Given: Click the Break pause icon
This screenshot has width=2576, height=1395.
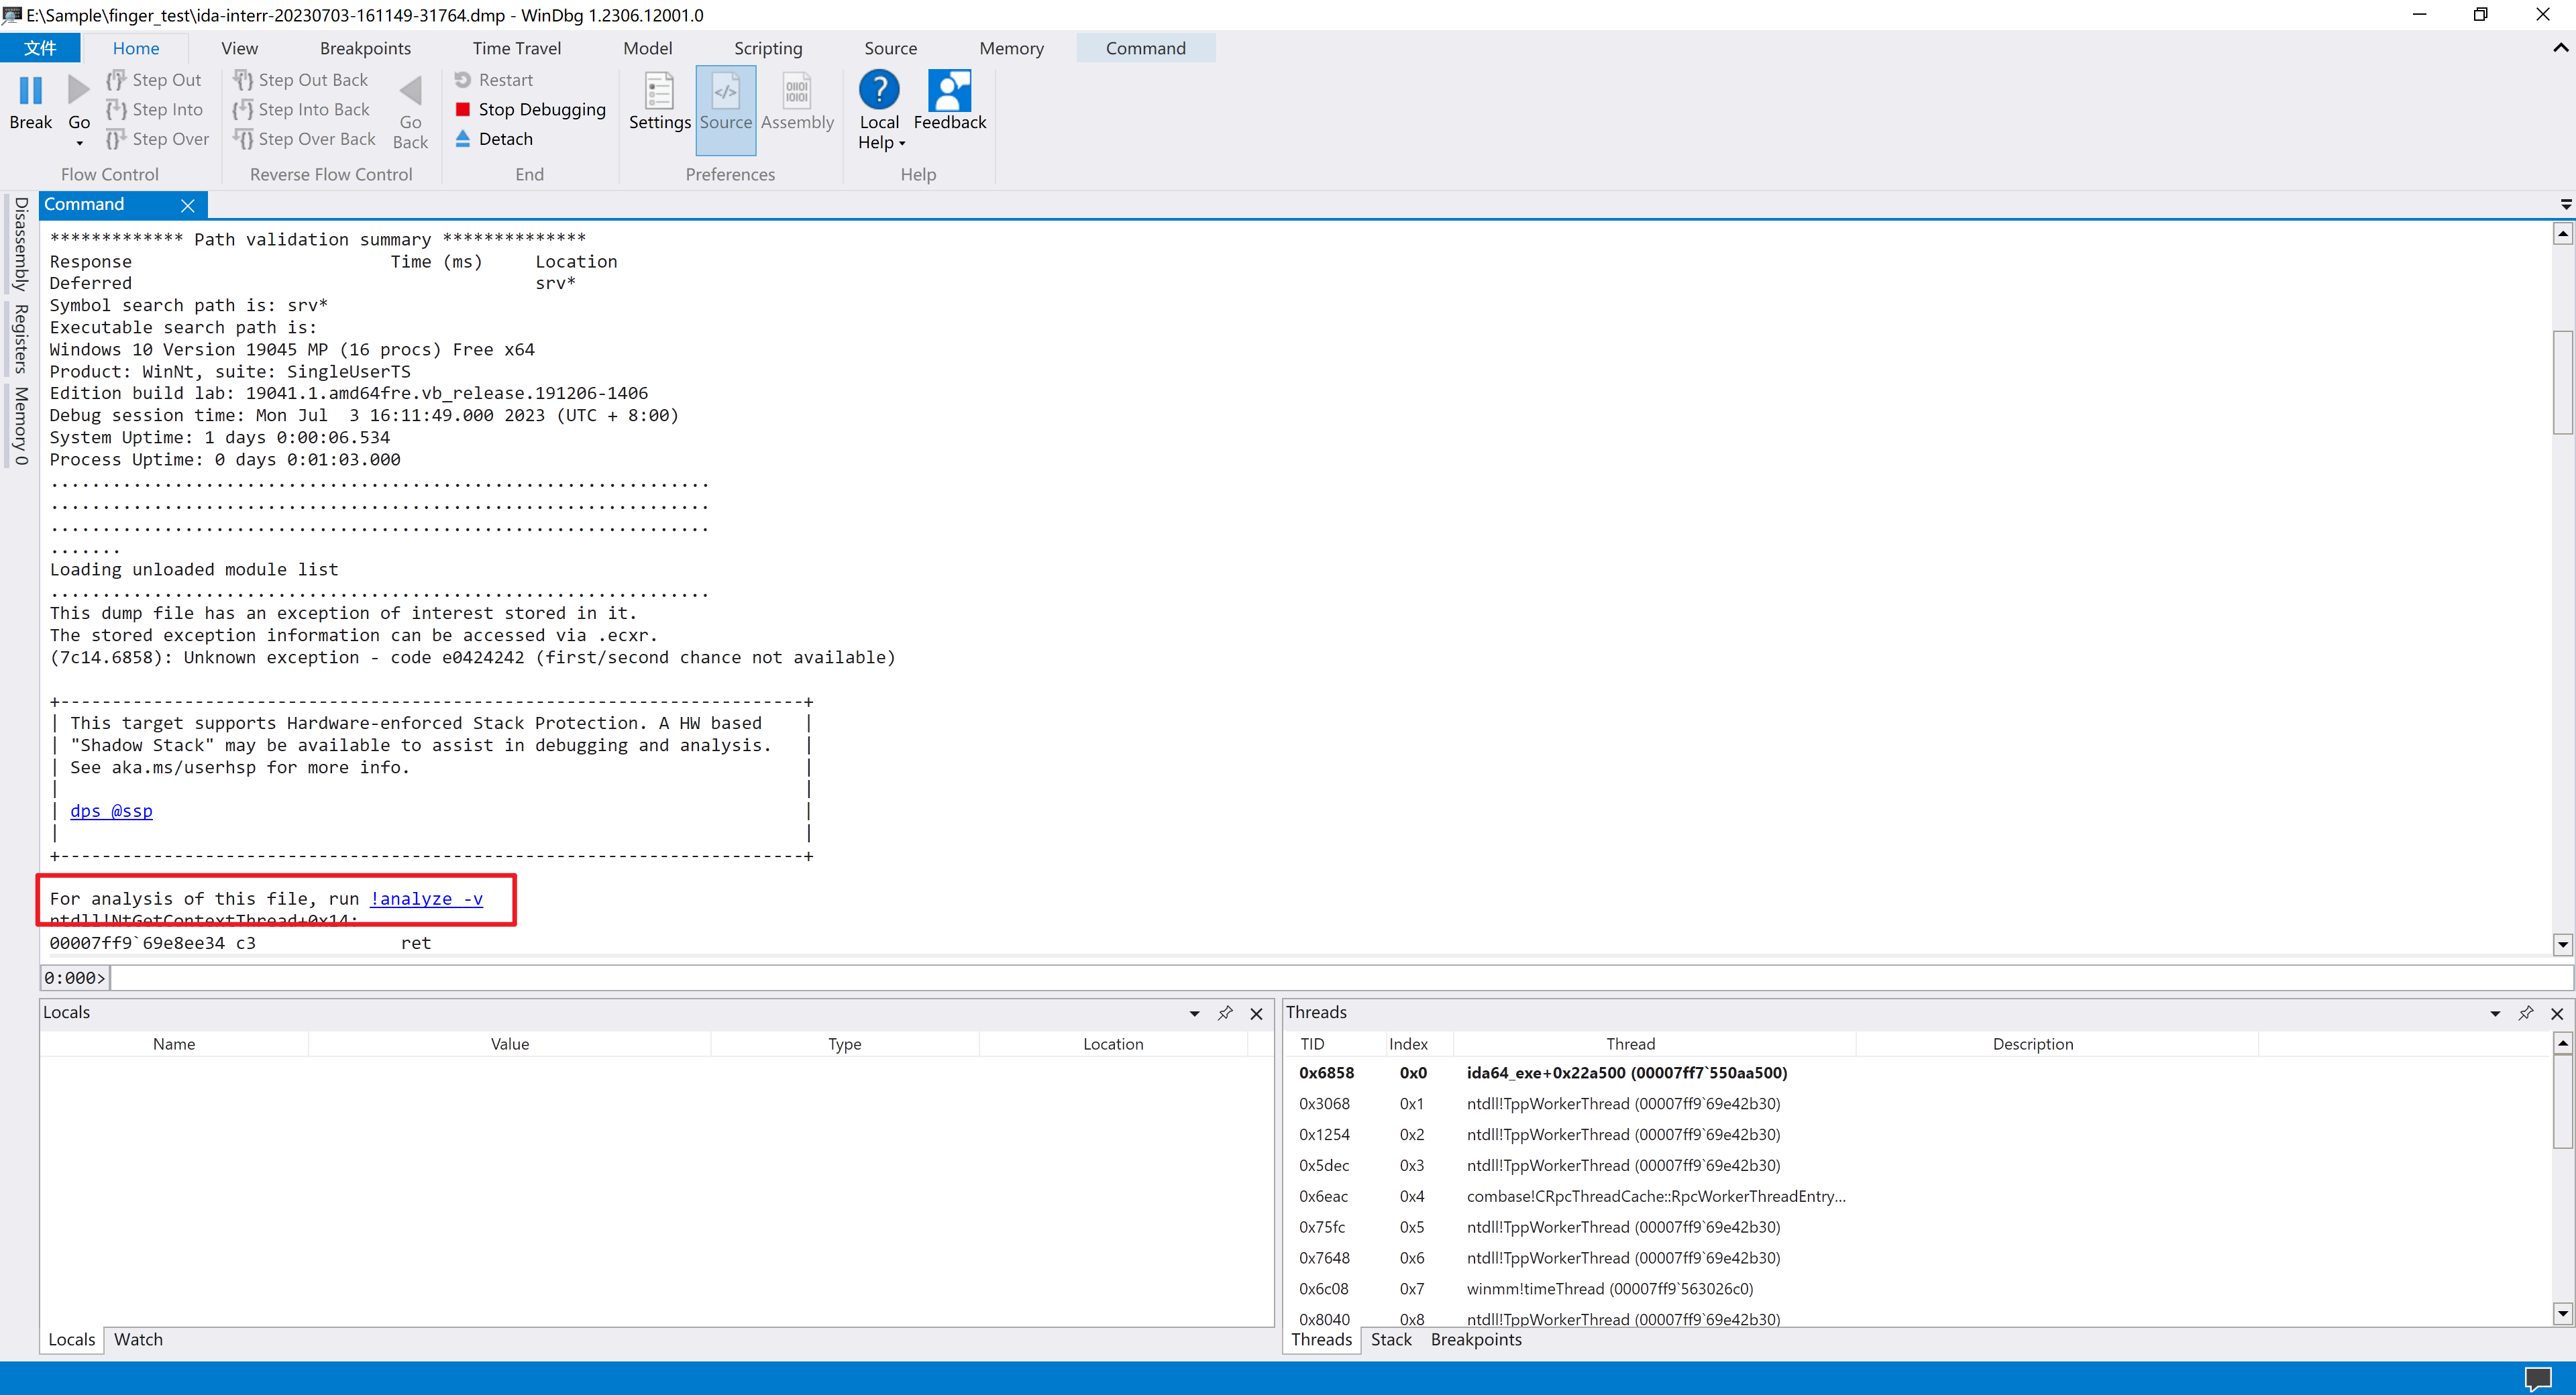Looking at the screenshot, I should click(30, 91).
